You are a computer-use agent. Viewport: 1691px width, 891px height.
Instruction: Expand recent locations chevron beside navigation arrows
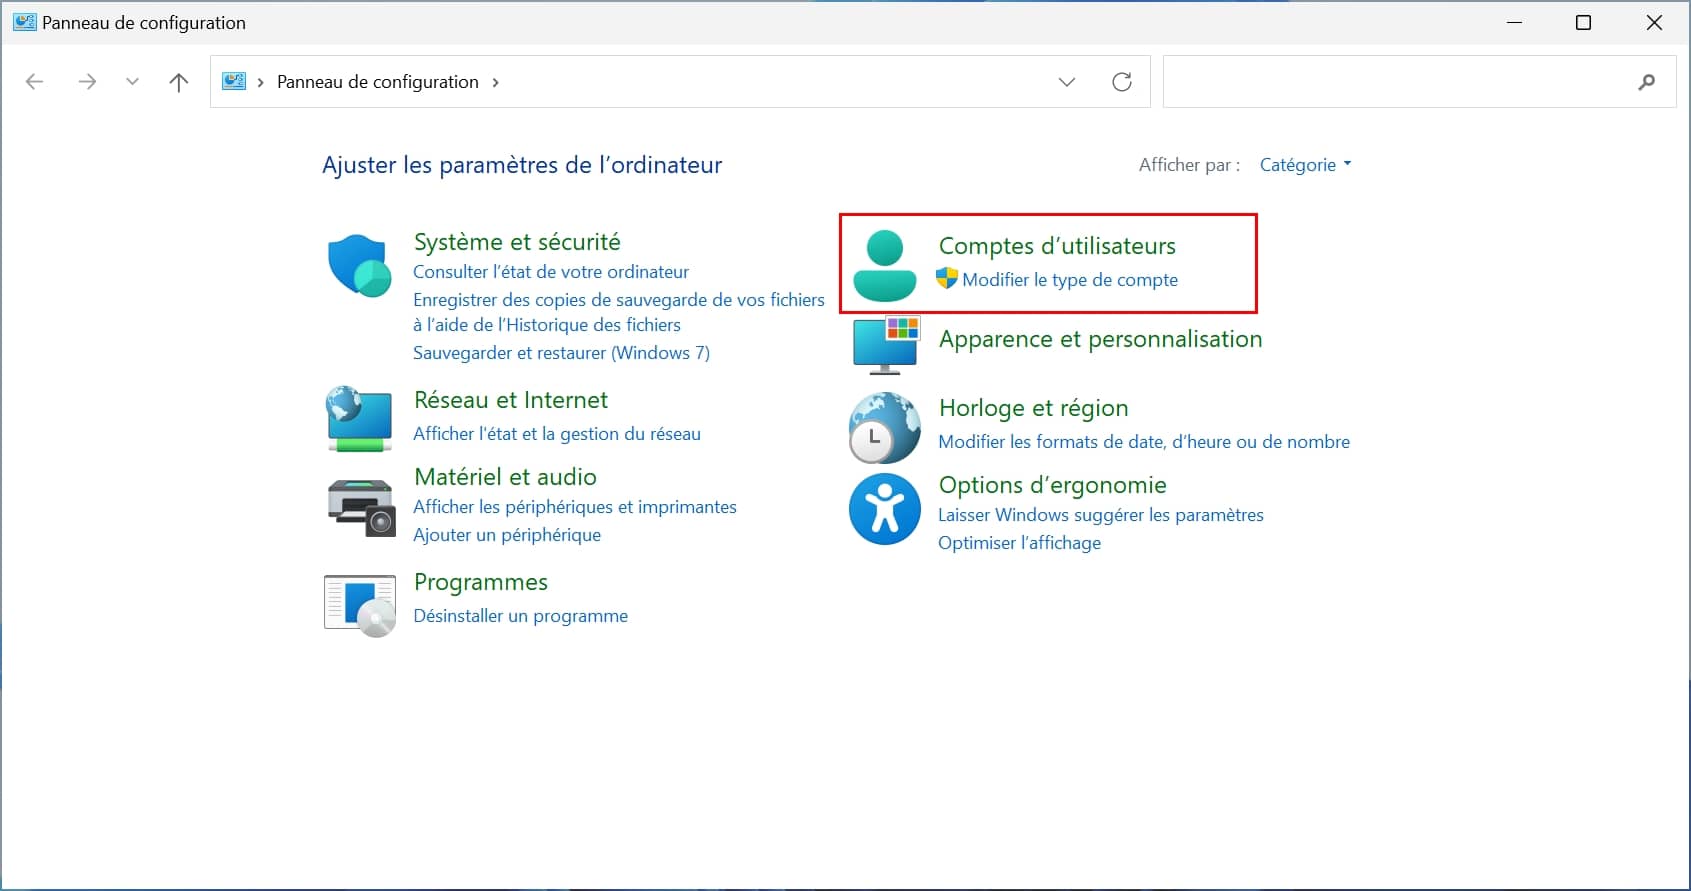pos(132,82)
